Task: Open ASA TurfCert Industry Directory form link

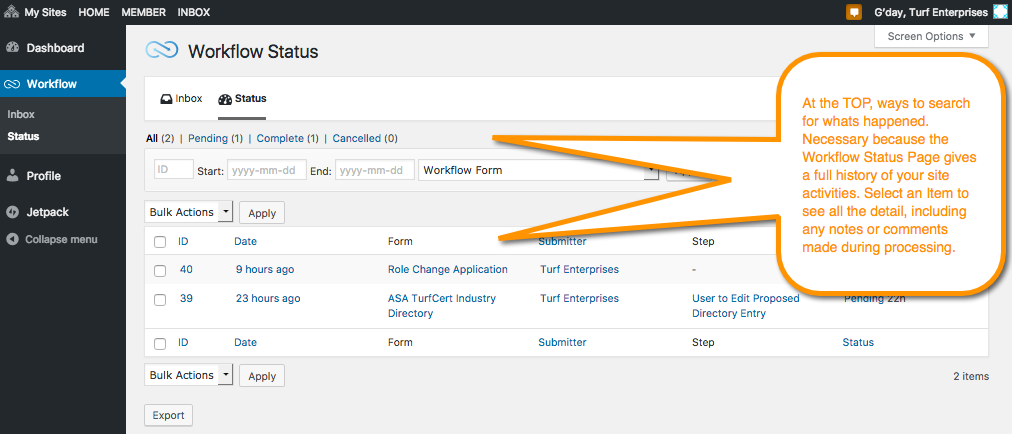Action: 441,306
